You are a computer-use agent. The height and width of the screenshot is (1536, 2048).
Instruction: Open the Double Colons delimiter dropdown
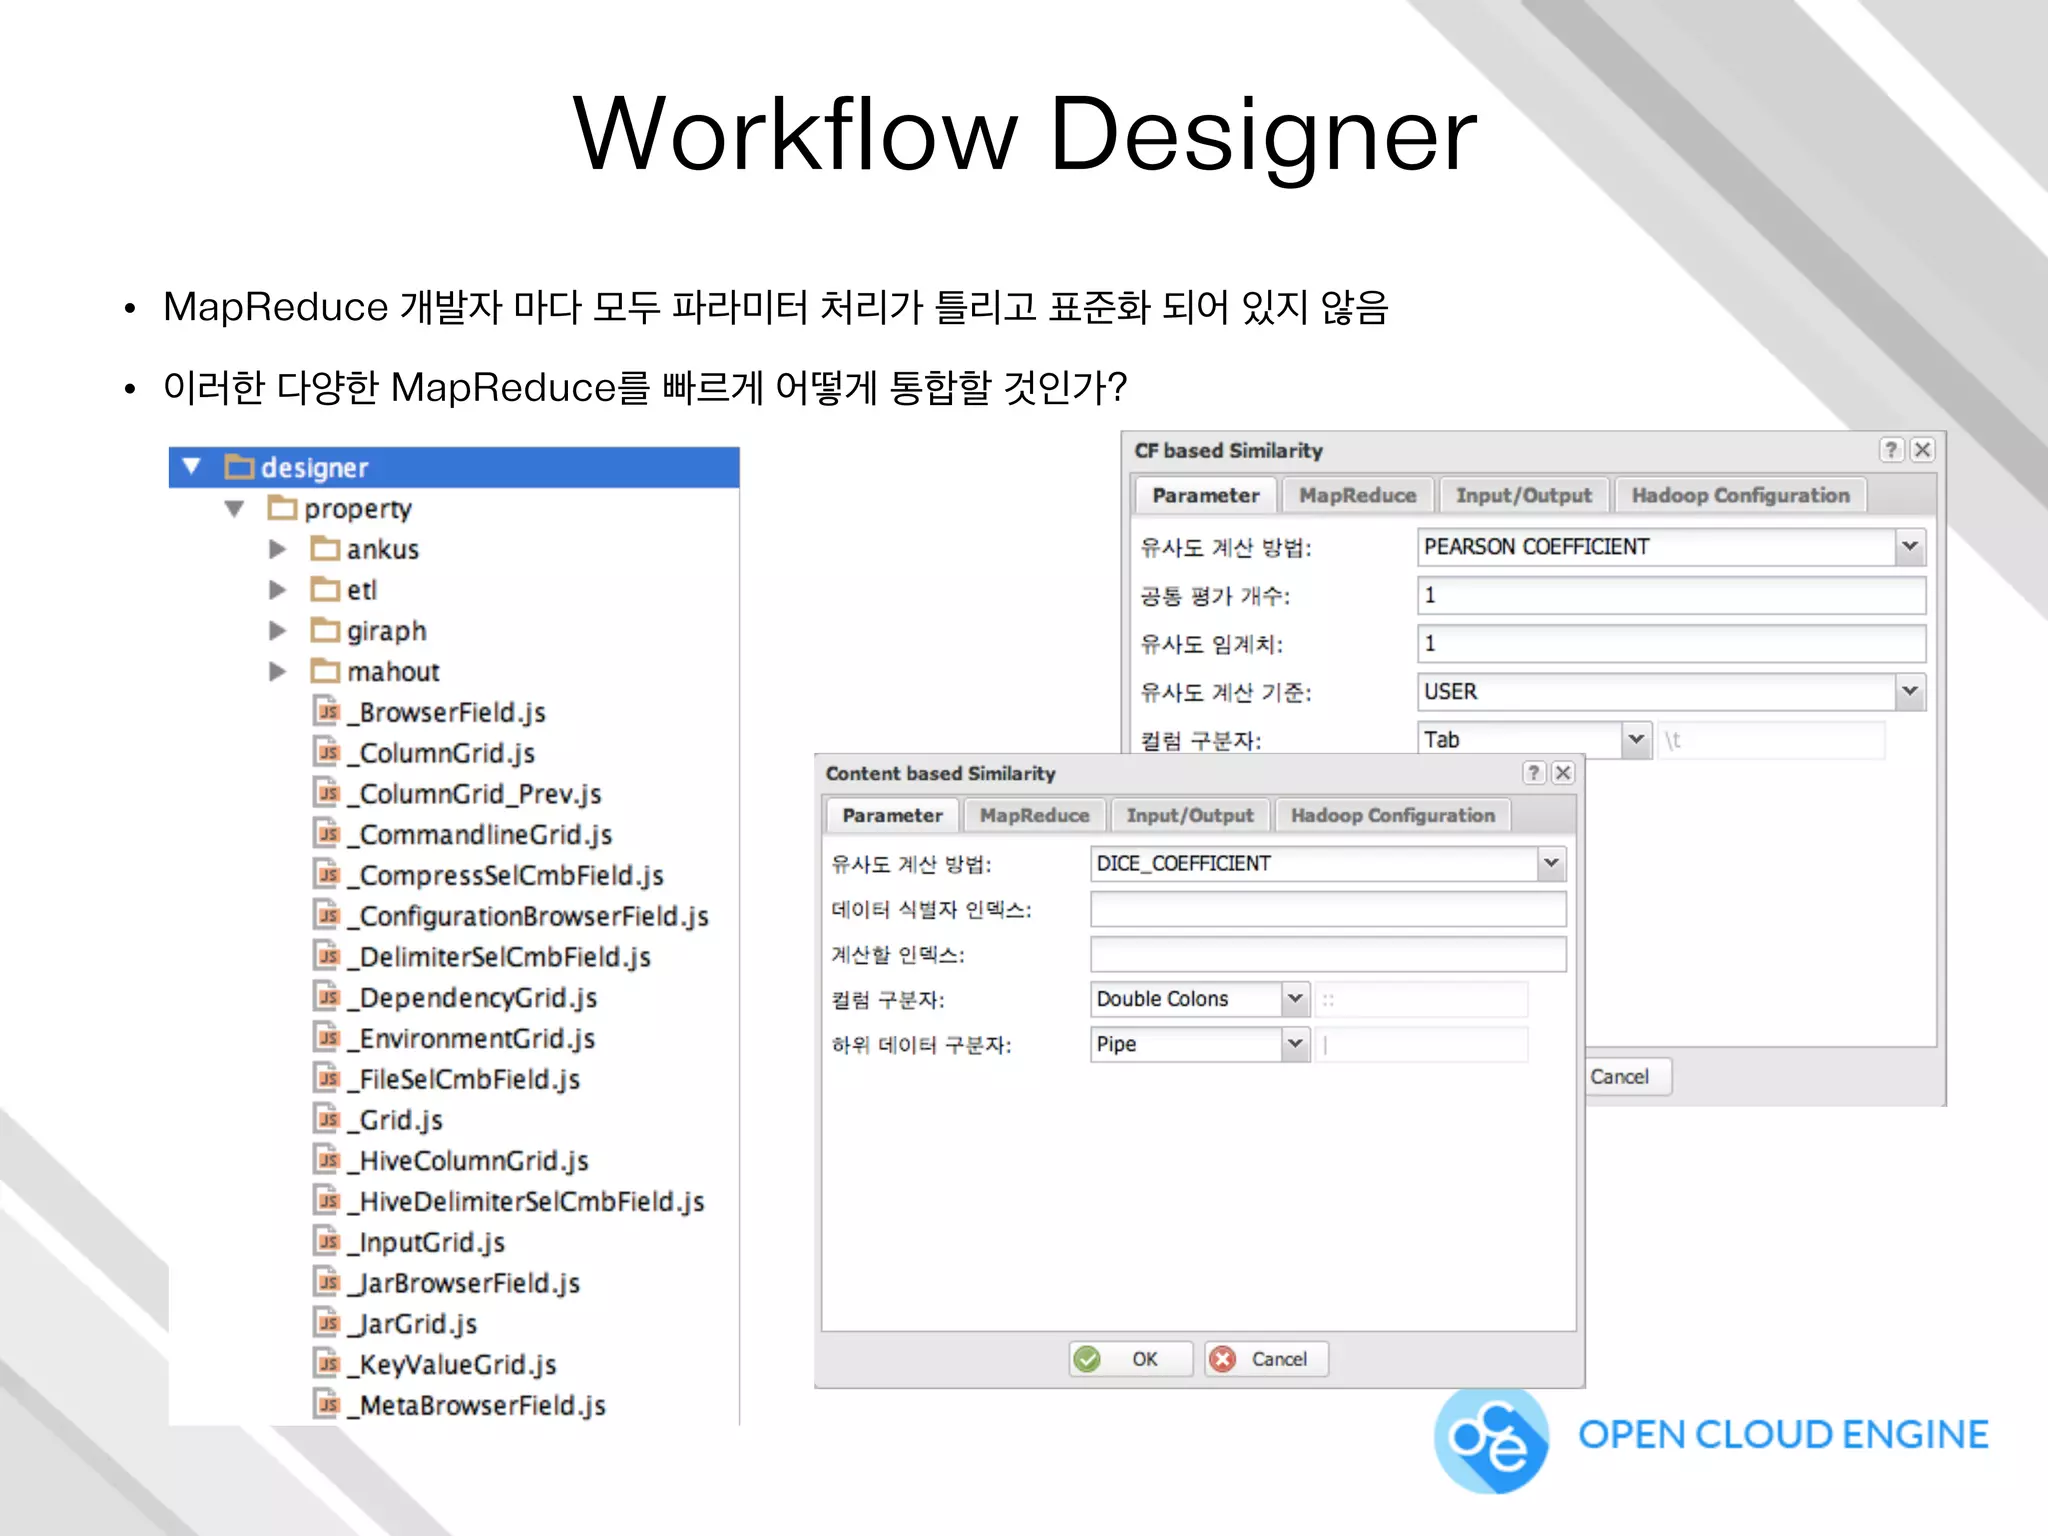[1295, 998]
